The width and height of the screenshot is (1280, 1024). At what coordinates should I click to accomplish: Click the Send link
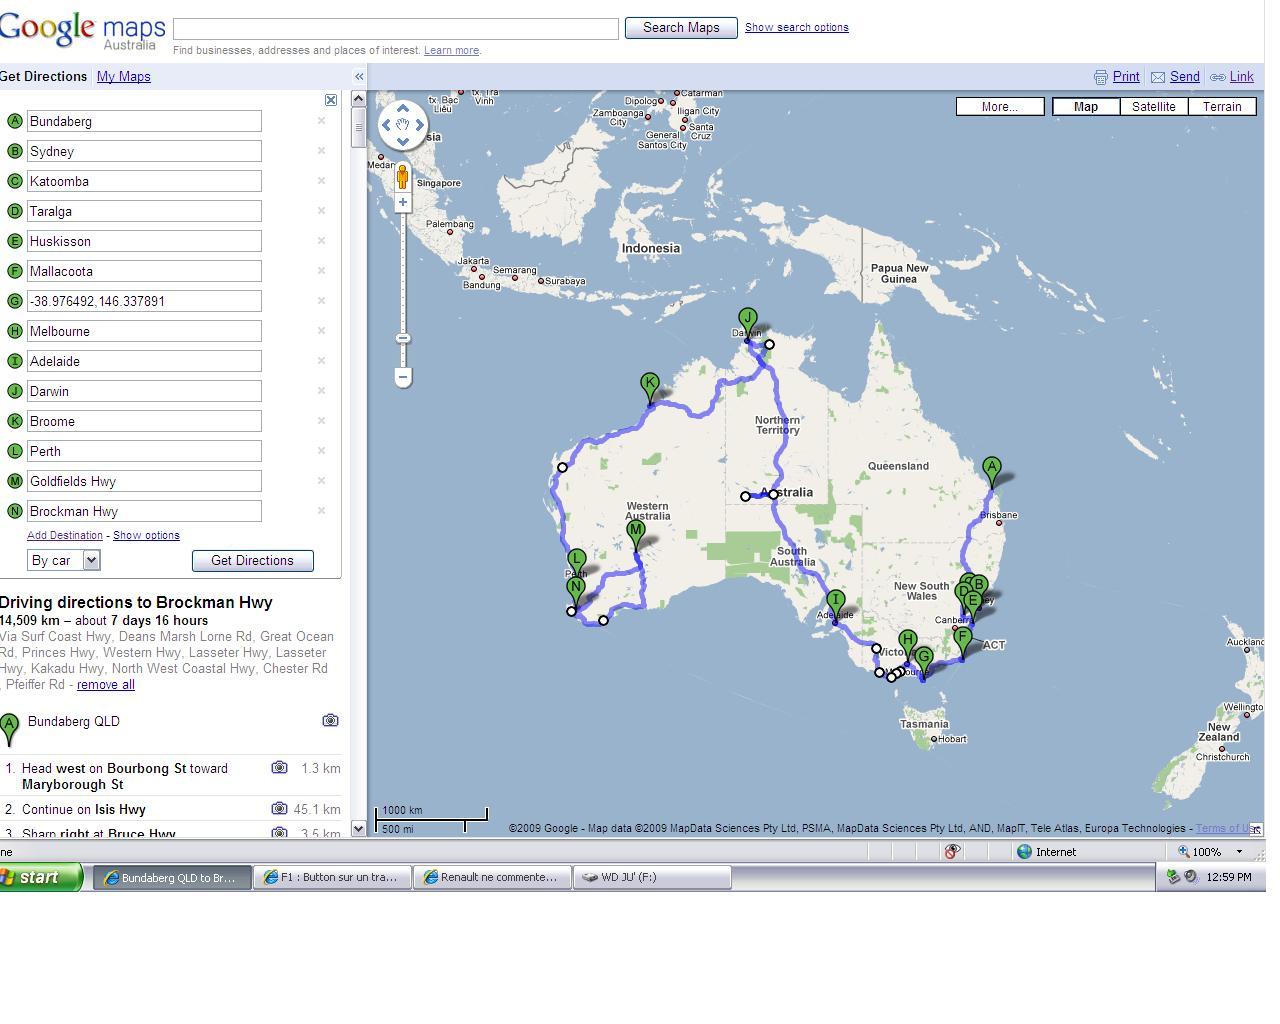click(1185, 77)
